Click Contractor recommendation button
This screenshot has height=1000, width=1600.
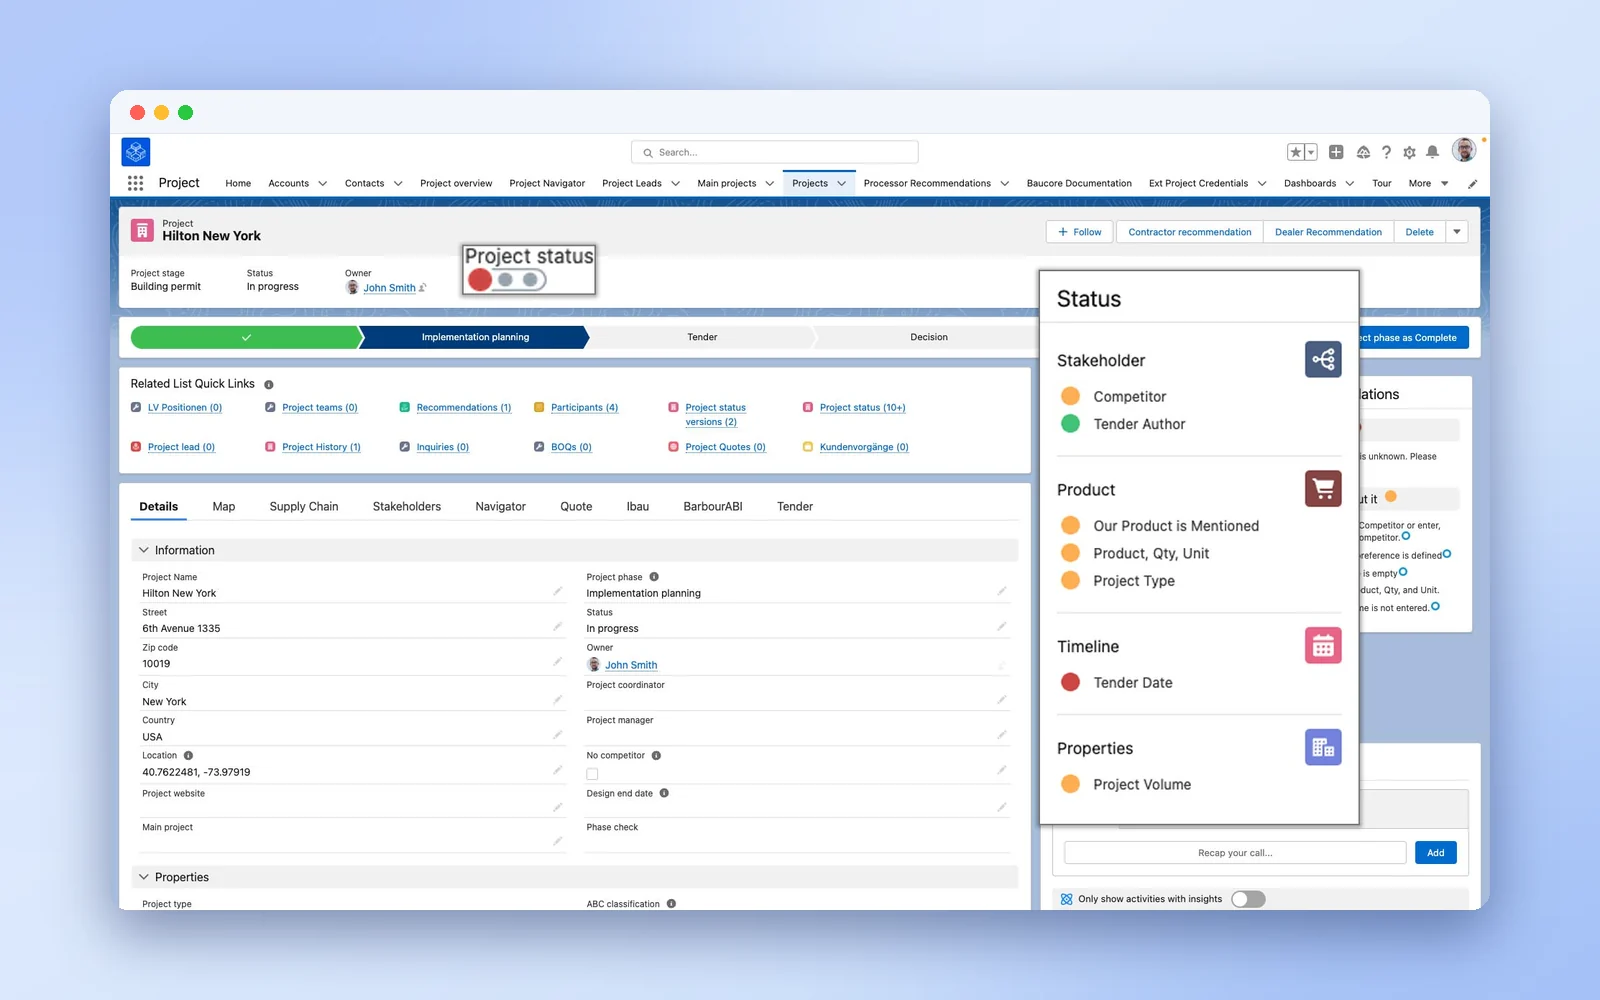coord(1190,232)
